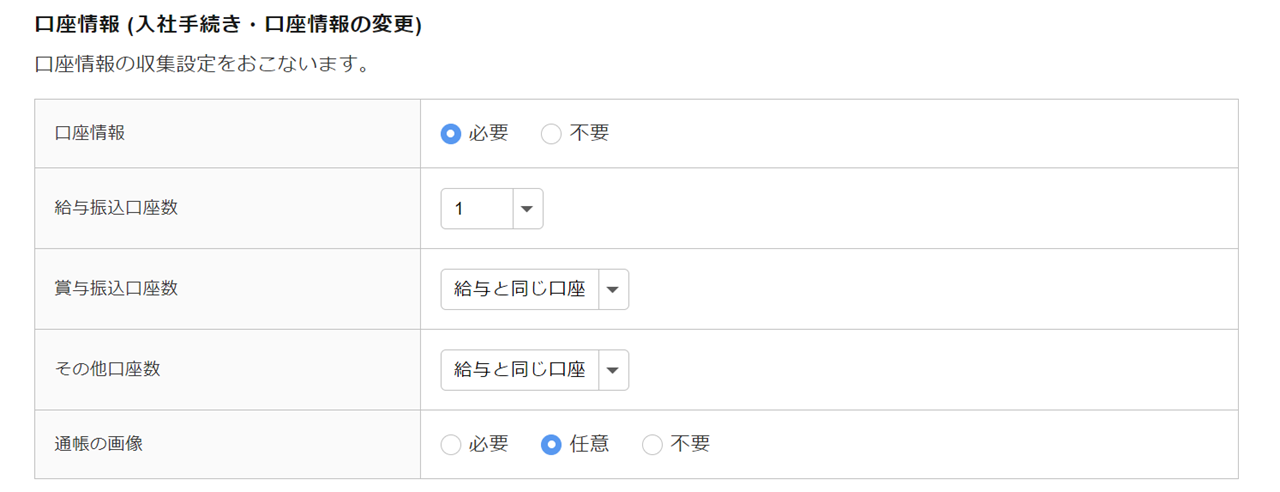The image size is (1280, 492).
Task: Click the 口座情報 row label
Action: click(x=90, y=133)
